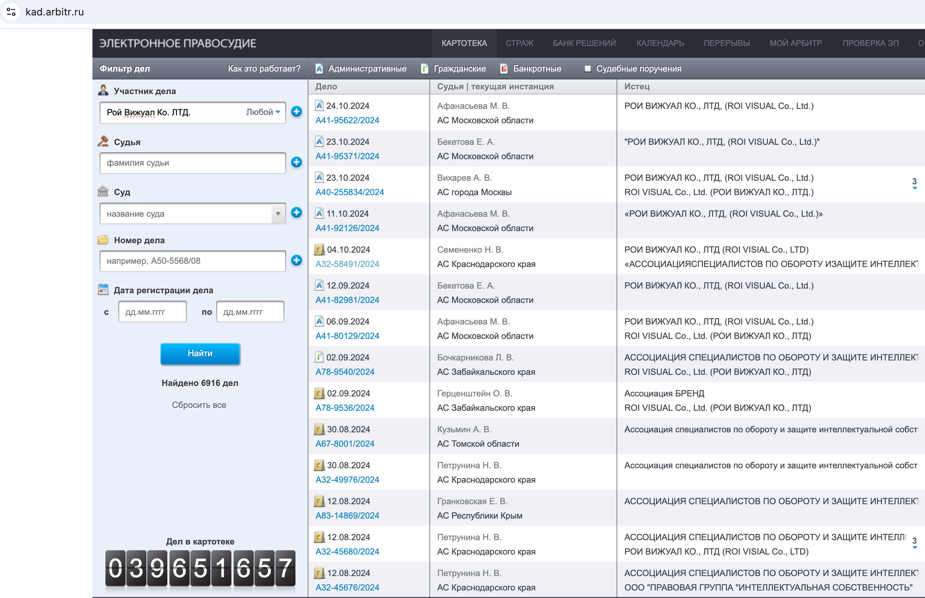The width and height of the screenshot is (925, 598).
Task: Click case type icon for A32-58491/2024
Action: [x=319, y=249]
